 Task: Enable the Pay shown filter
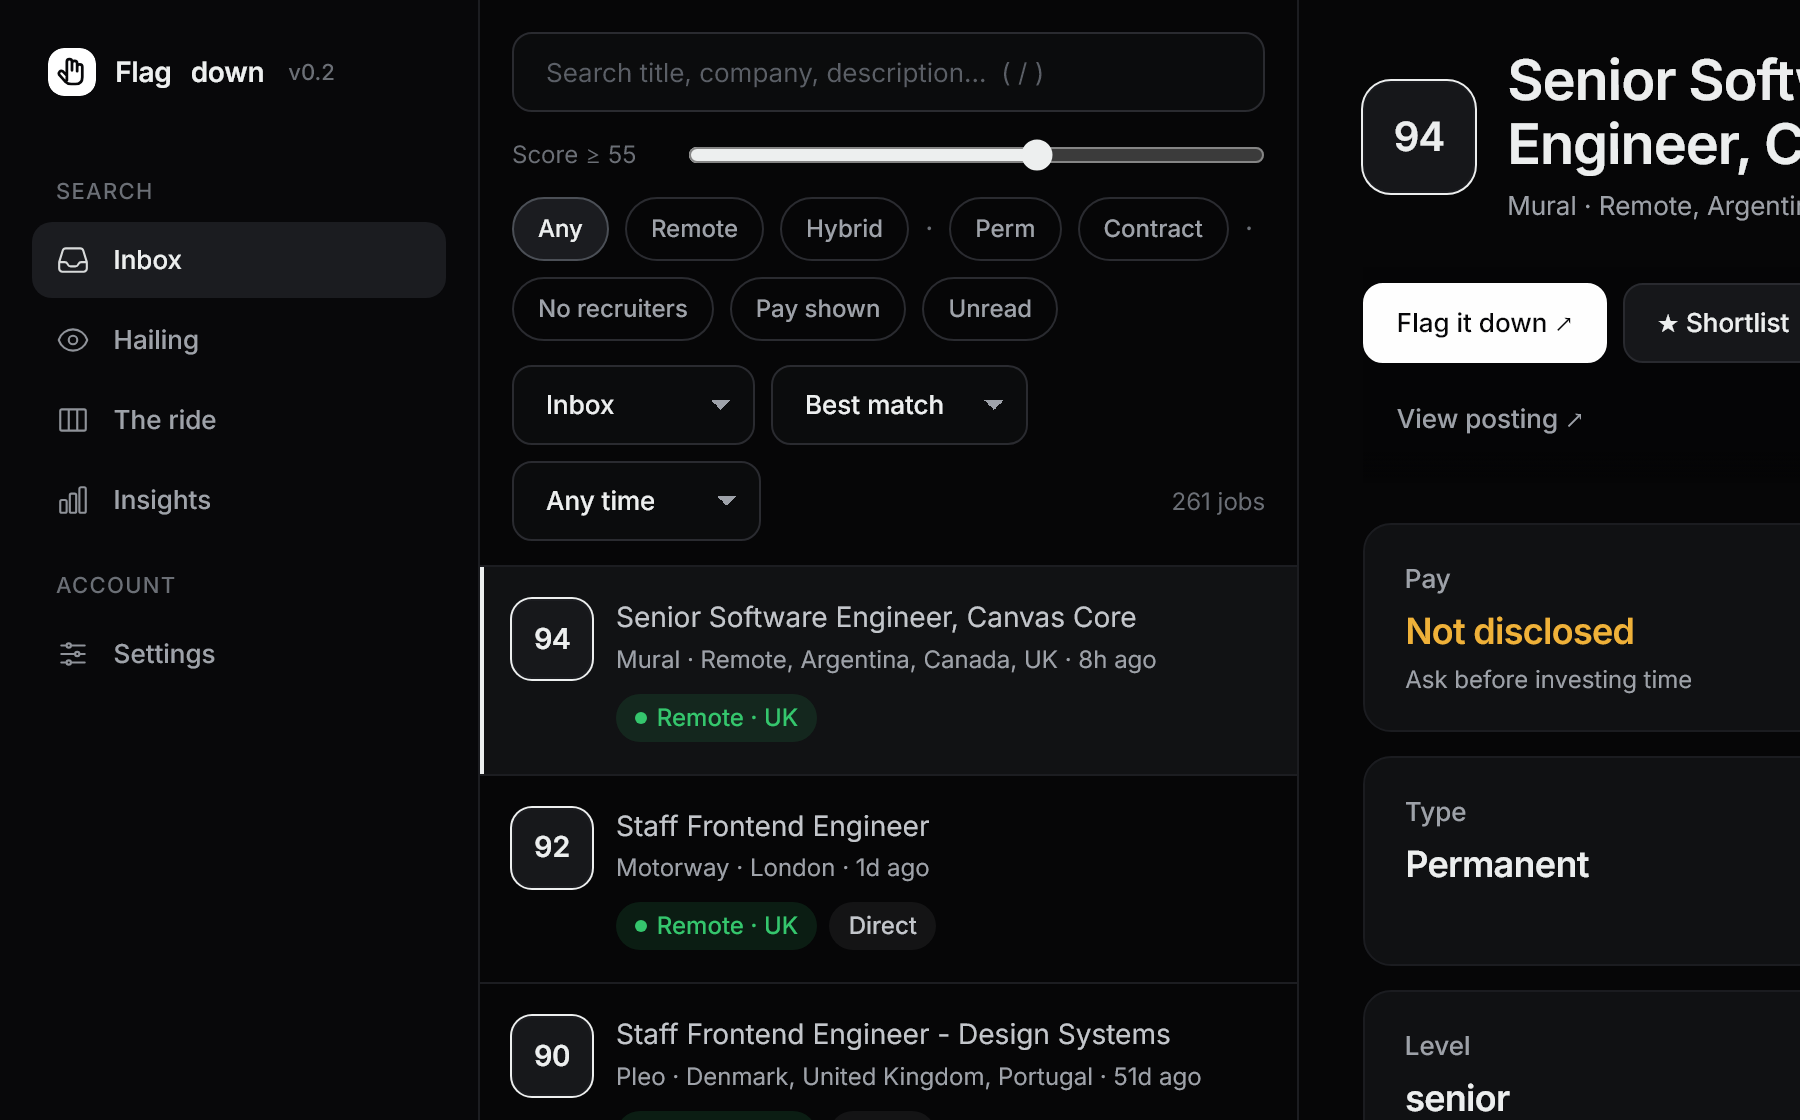click(818, 309)
